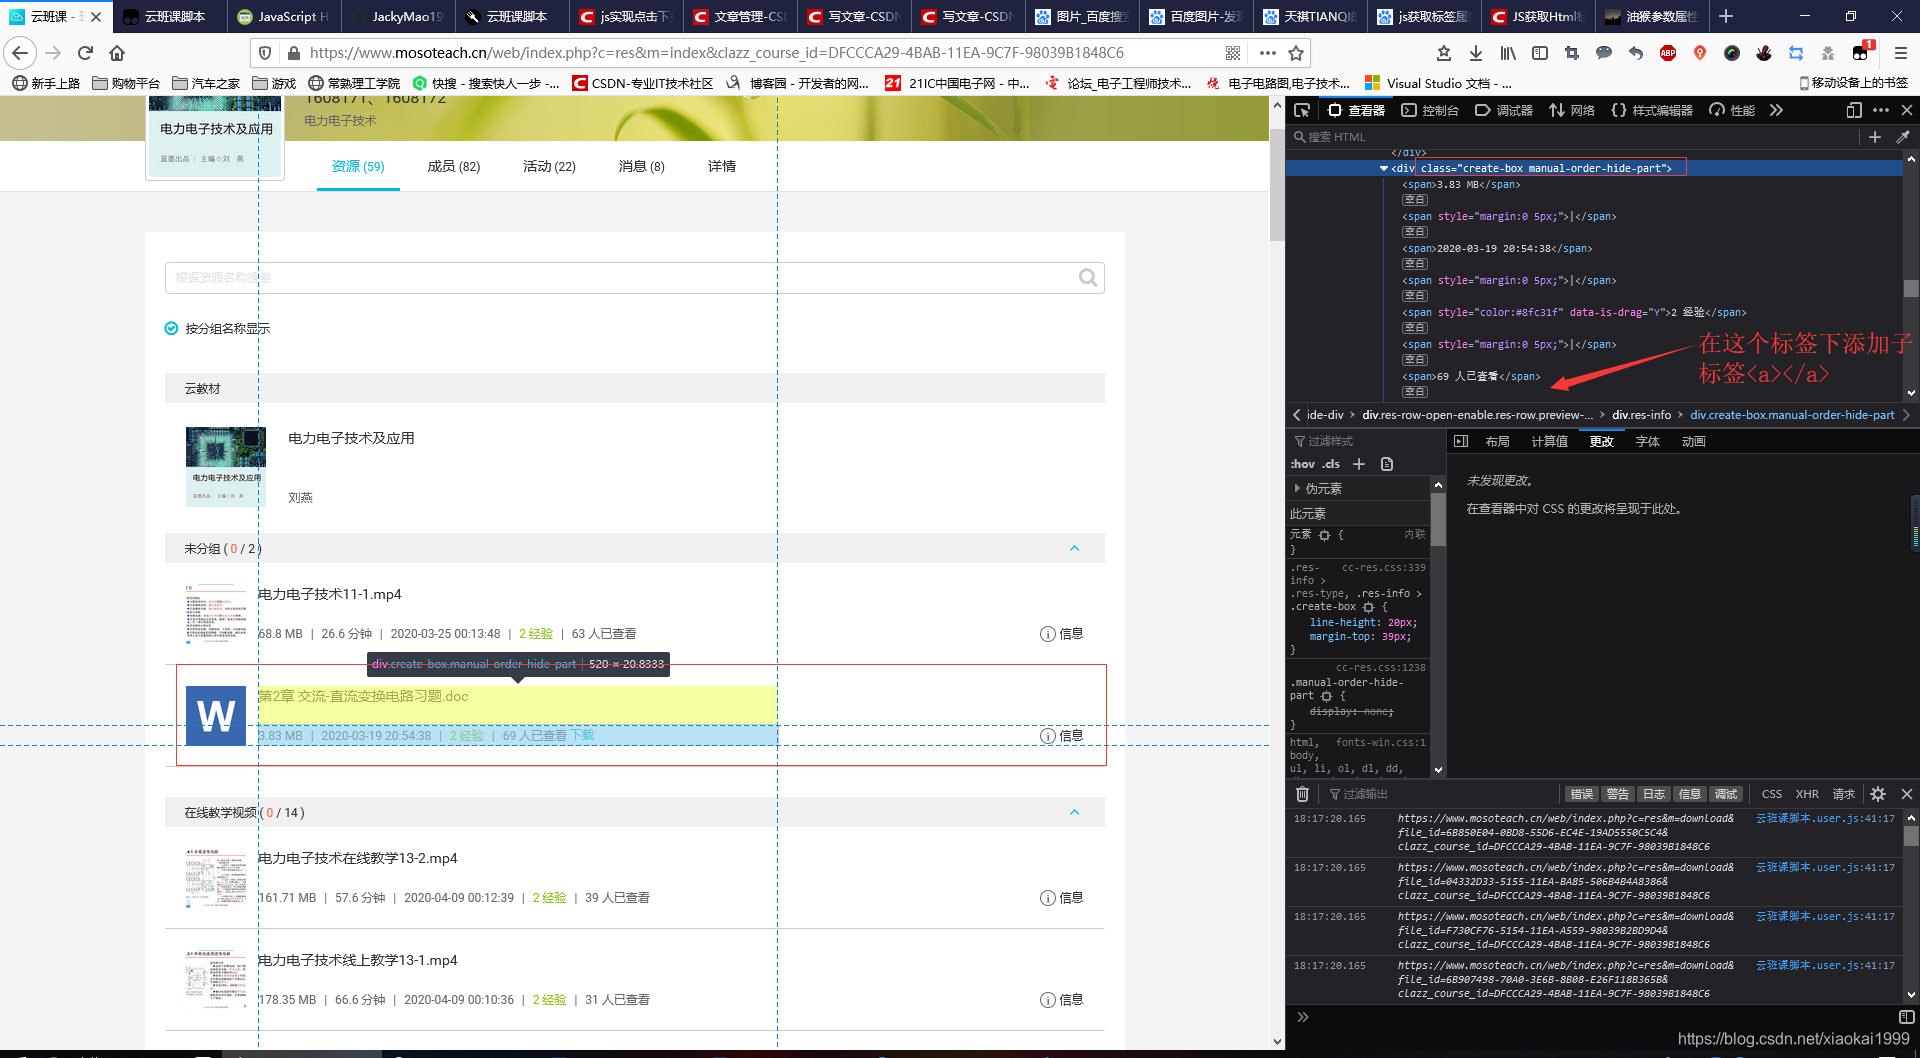Open the 详情 tab

(722, 166)
